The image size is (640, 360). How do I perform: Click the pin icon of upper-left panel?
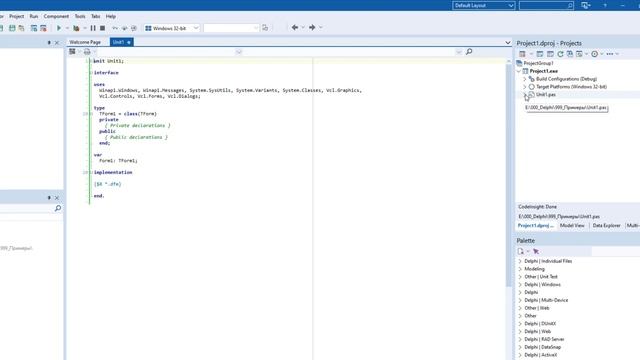(49, 42)
